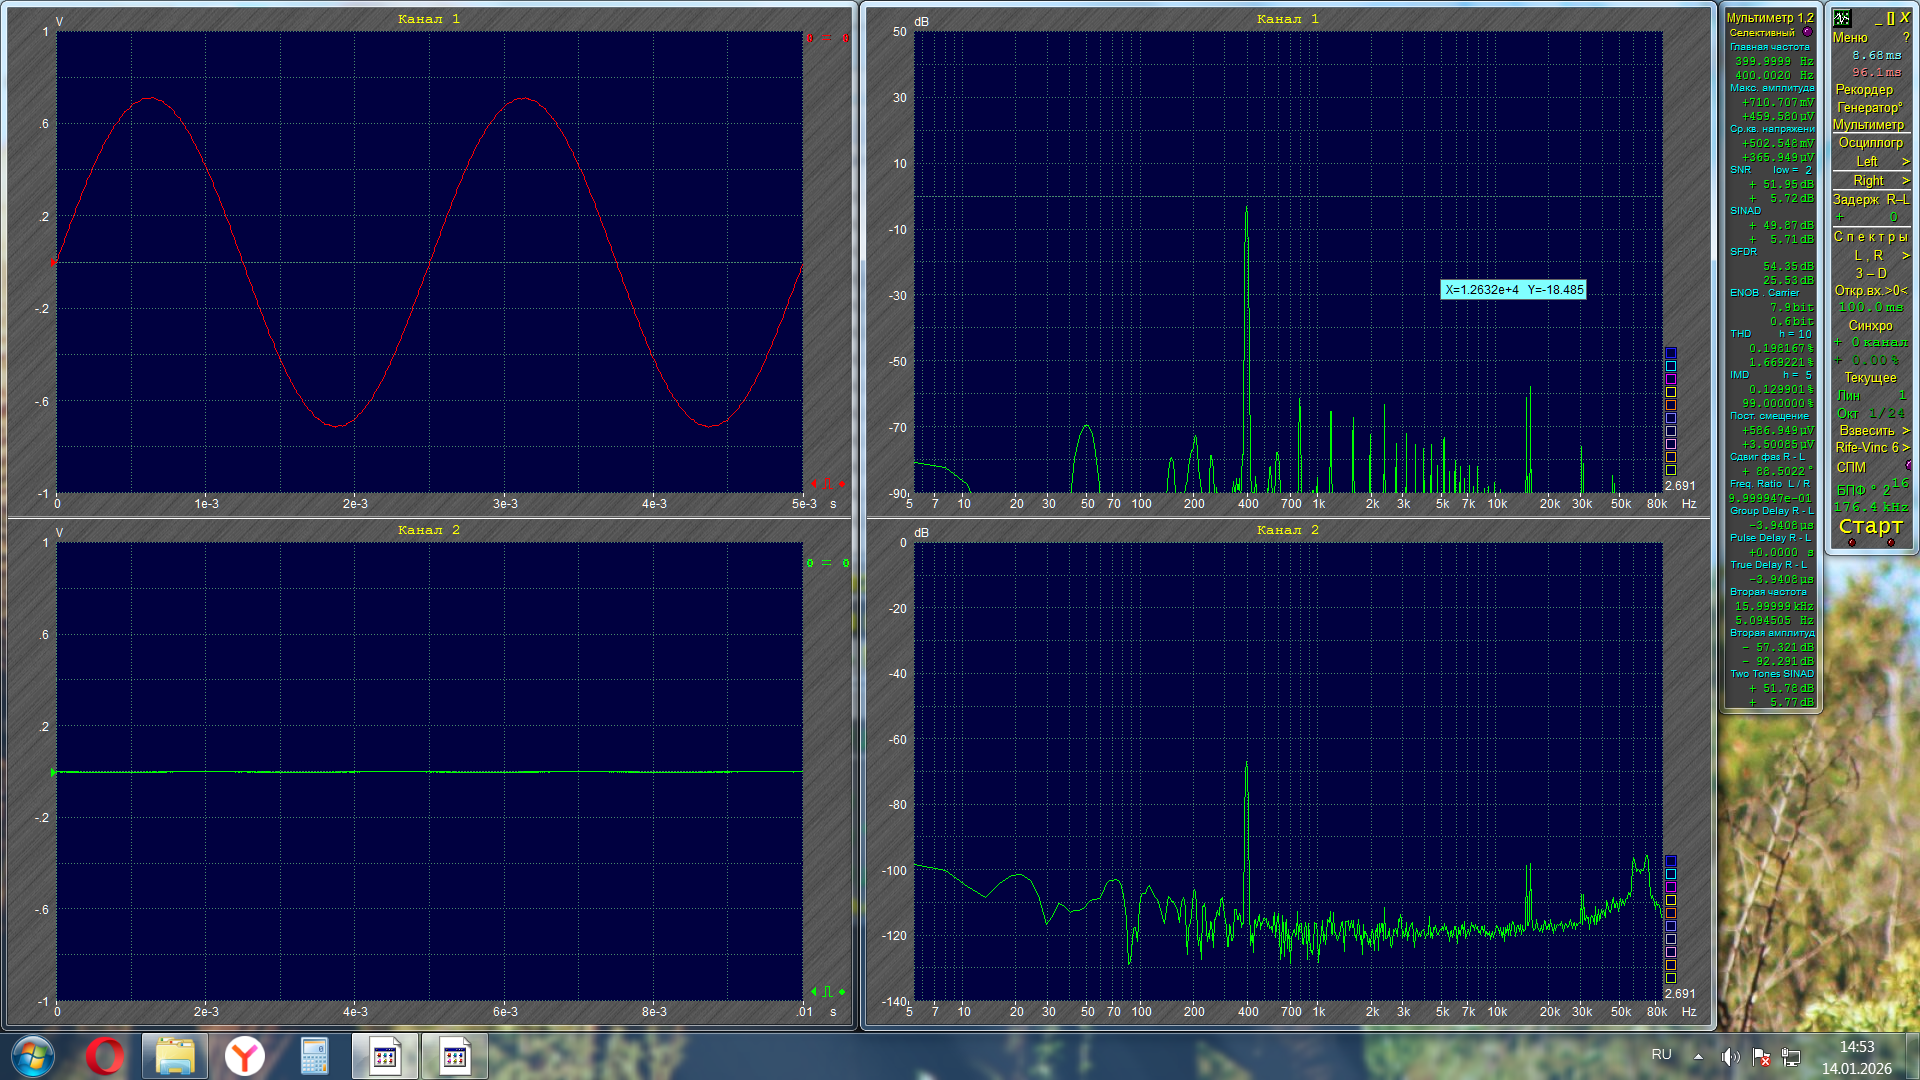
Task: Click the RU language indicator in tray
Action: [x=1661, y=1055]
